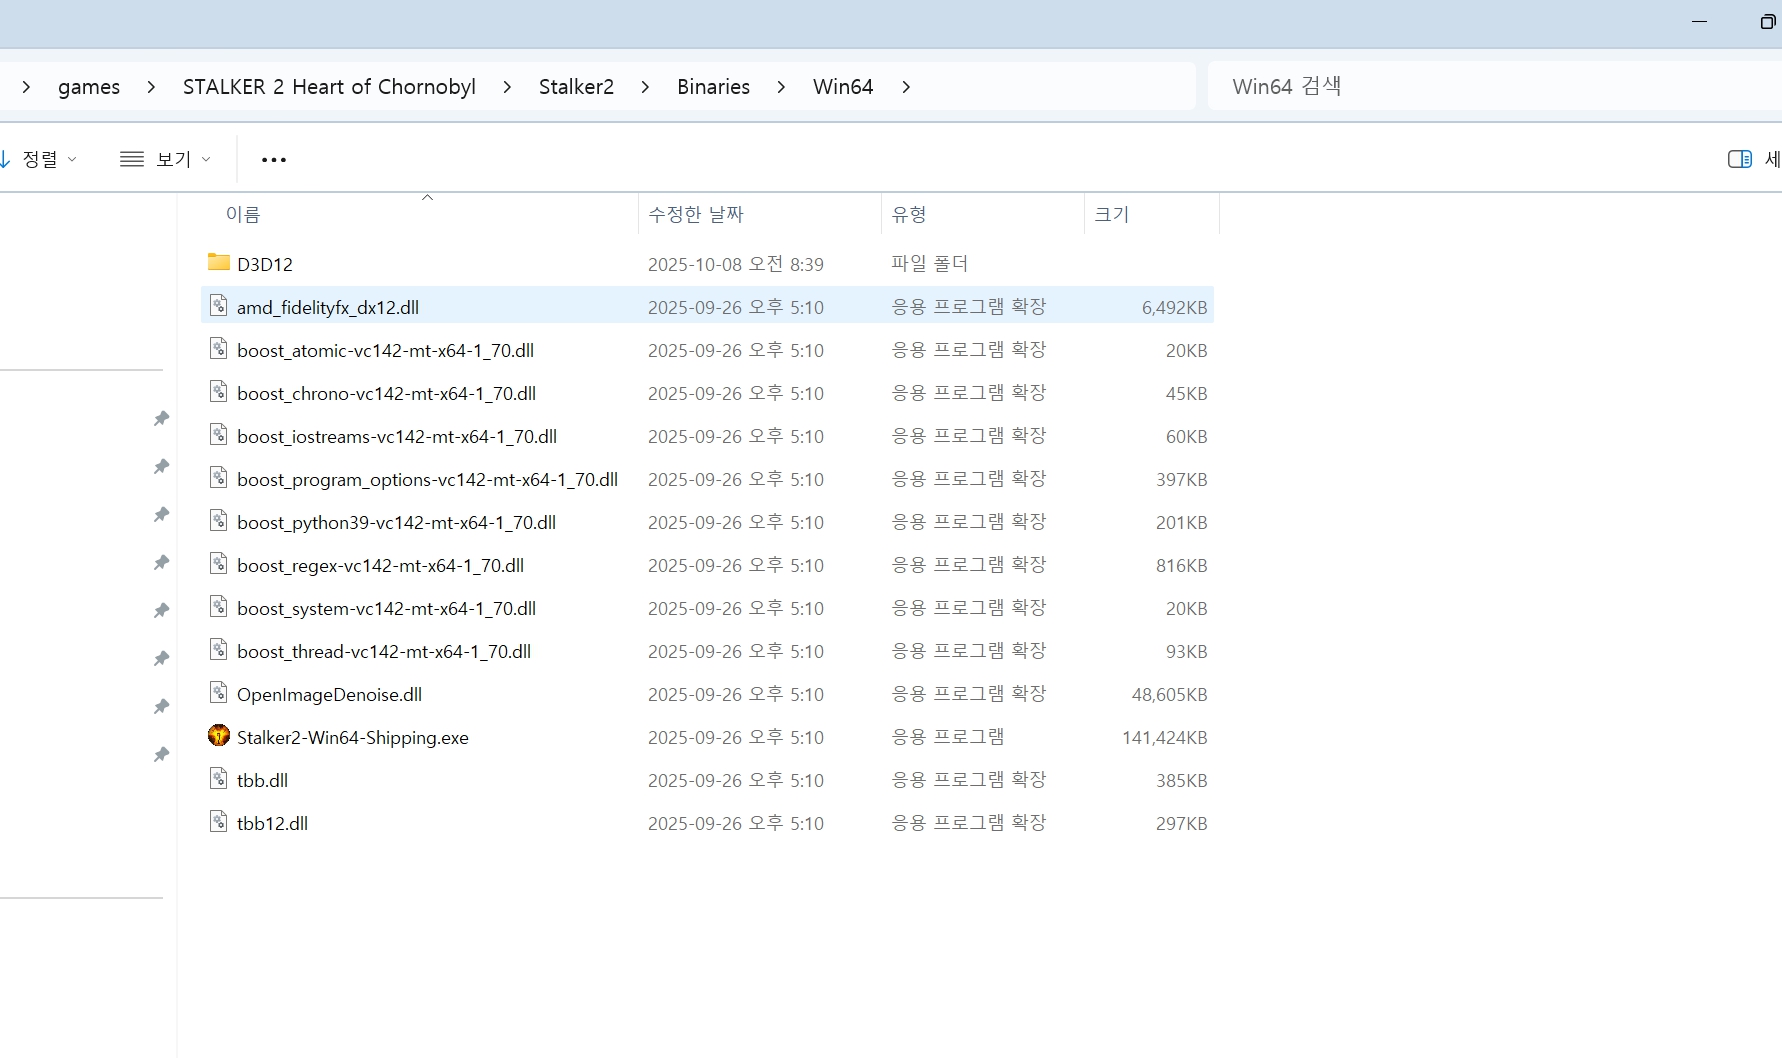Restore down the Explorer window
1782x1058 pixels.
(x=1767, y=21)
